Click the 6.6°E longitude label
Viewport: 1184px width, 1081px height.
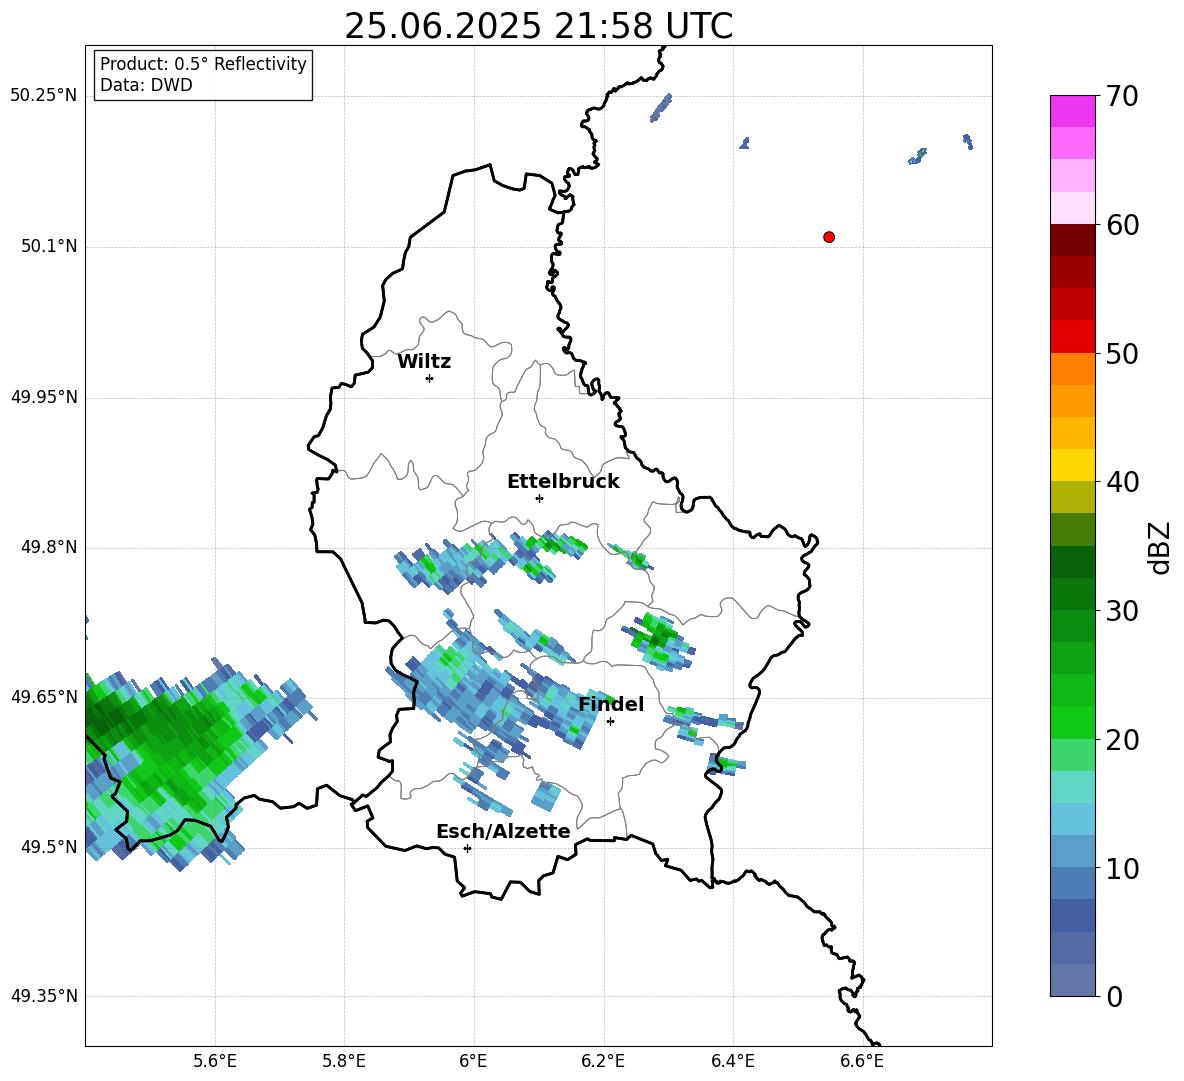[862, 1061]
